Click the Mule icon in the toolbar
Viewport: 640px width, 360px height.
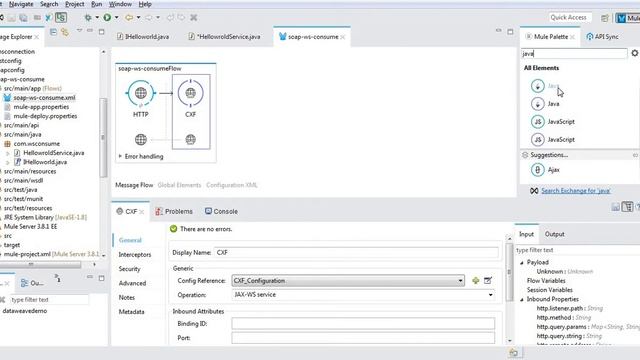(49, 18)
